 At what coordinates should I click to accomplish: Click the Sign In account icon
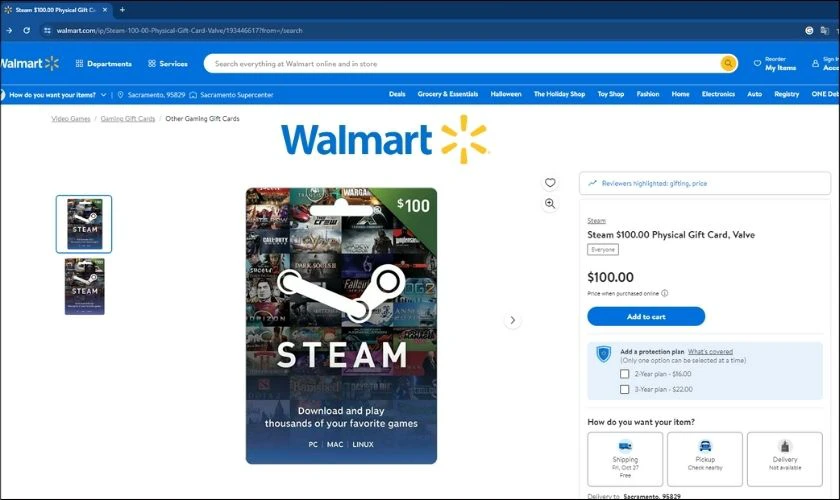coord(815,63)
